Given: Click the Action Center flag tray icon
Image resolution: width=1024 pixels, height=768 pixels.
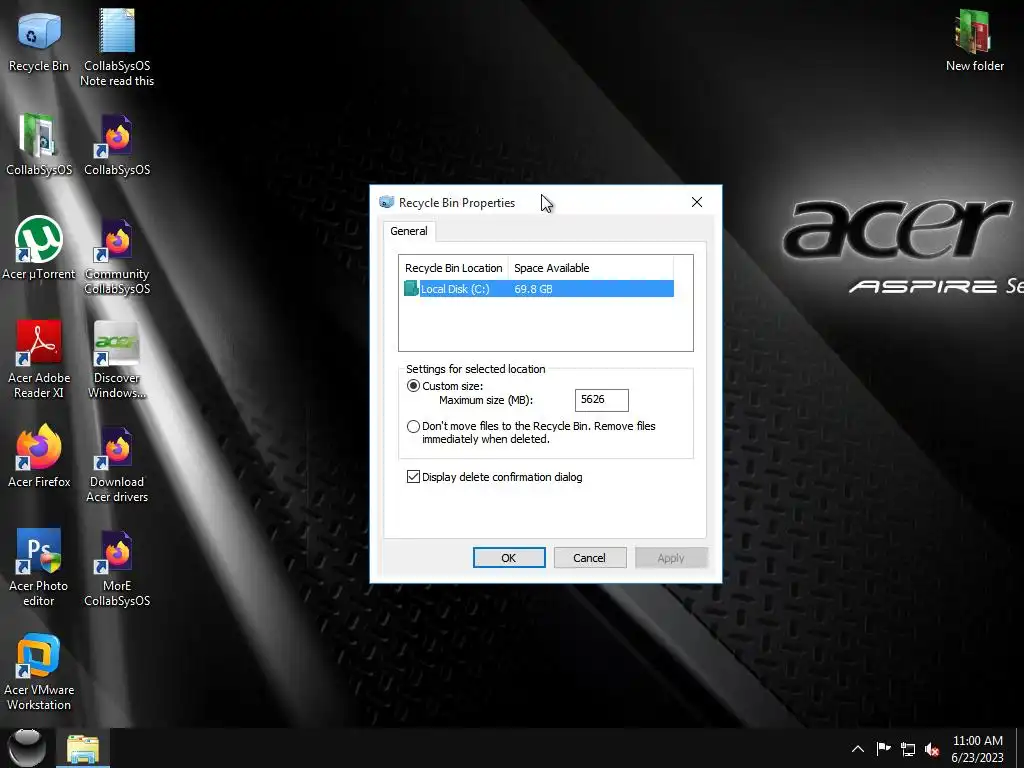Looking at the screenshot, I should pyautogui.click(x=883, y=749).
